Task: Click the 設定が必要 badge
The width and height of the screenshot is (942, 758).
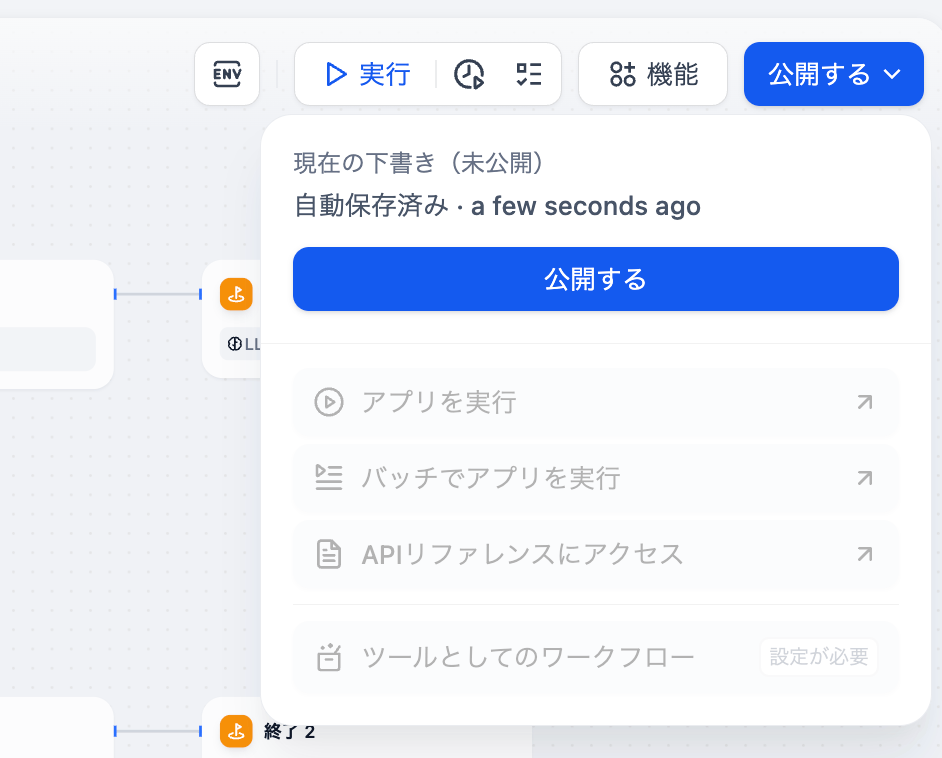Action: (819, 656)
